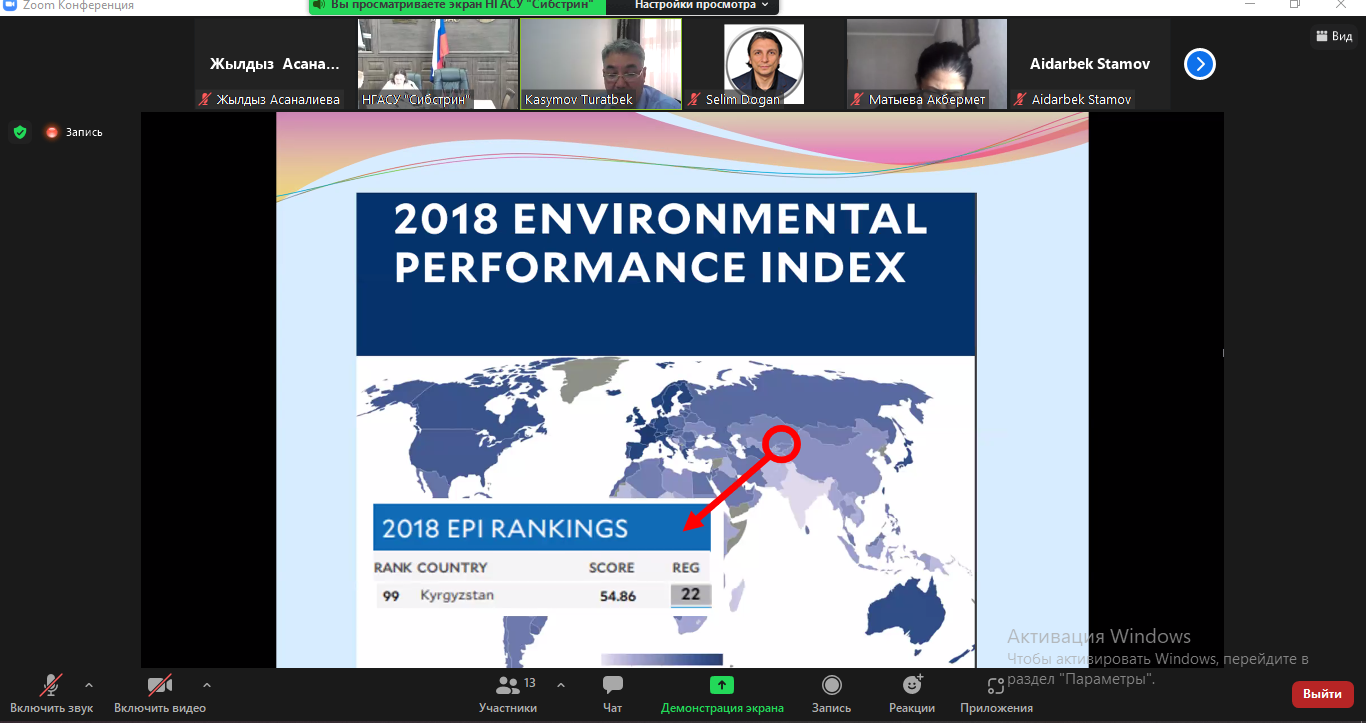Open the Настройки просмотра dropdown
1366x723 pixels.
pos(702,5)
